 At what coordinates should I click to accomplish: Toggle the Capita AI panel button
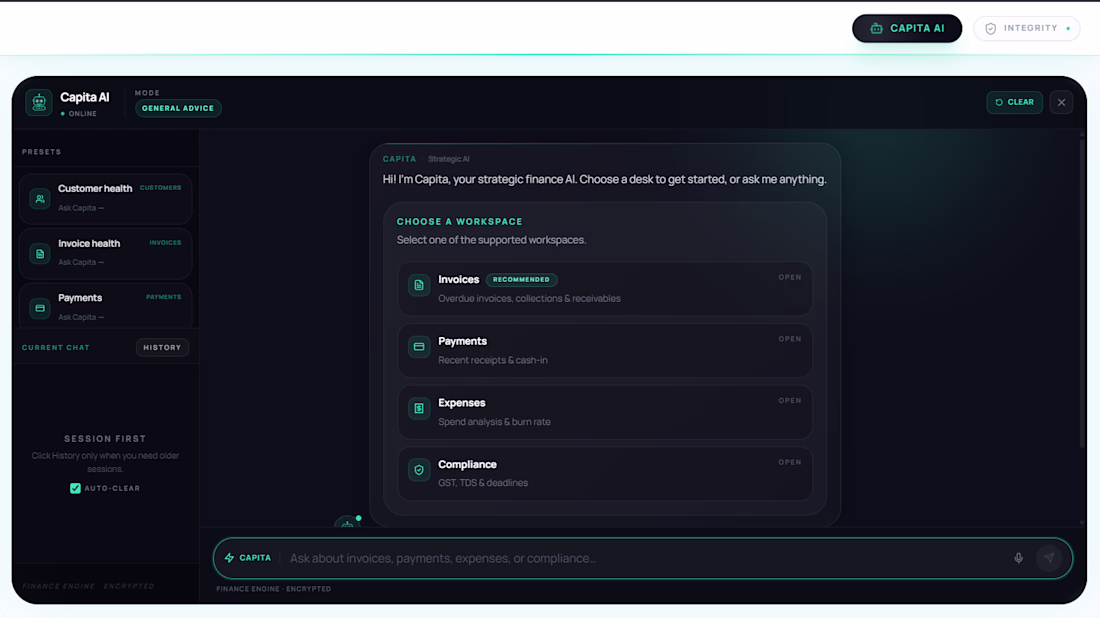pyautogui.click(x=906, y=28)
